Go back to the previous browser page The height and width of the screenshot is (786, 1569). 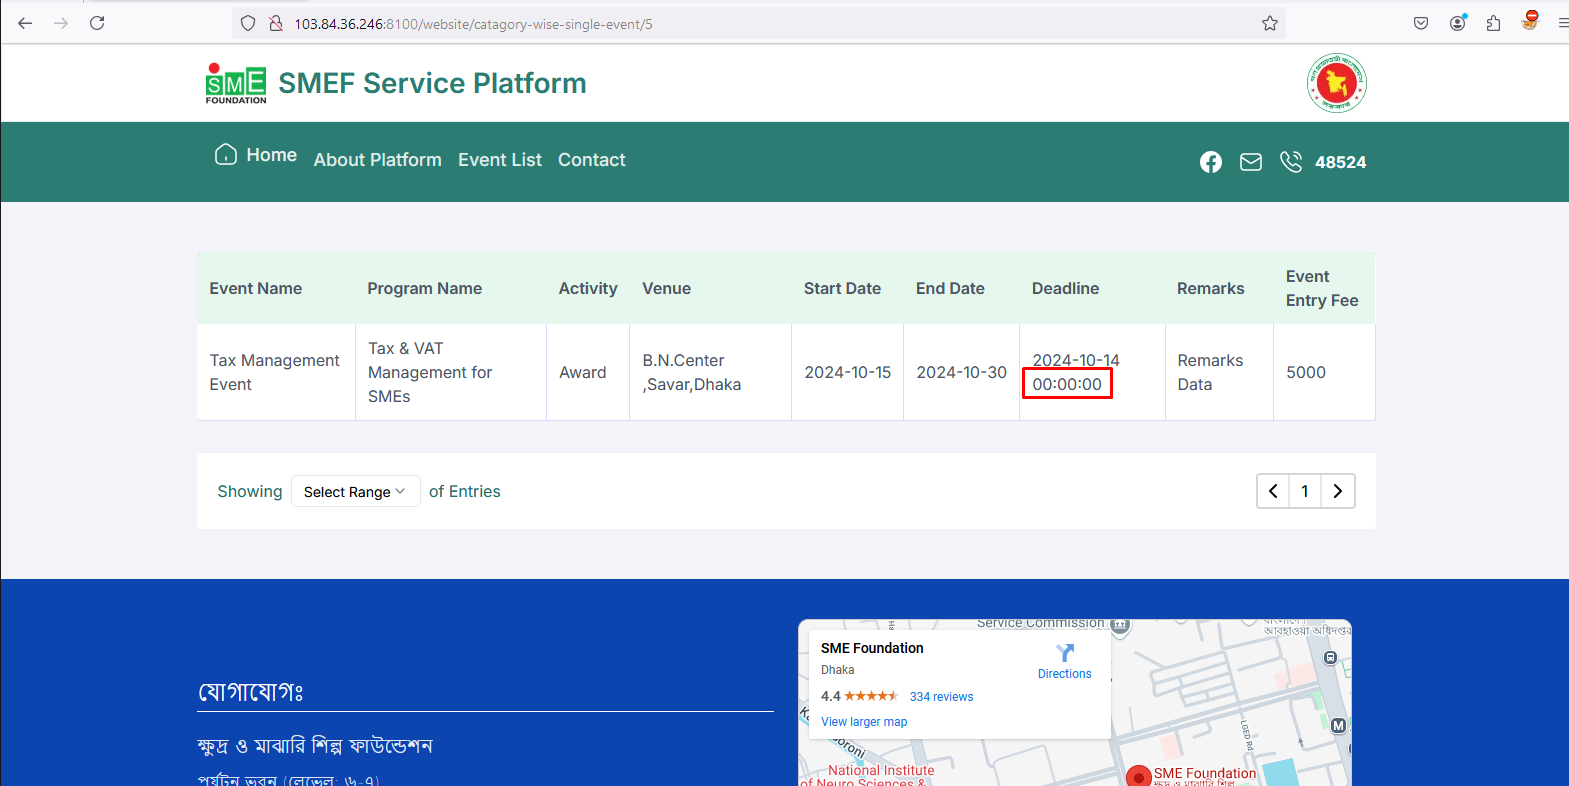click(25, 23)
